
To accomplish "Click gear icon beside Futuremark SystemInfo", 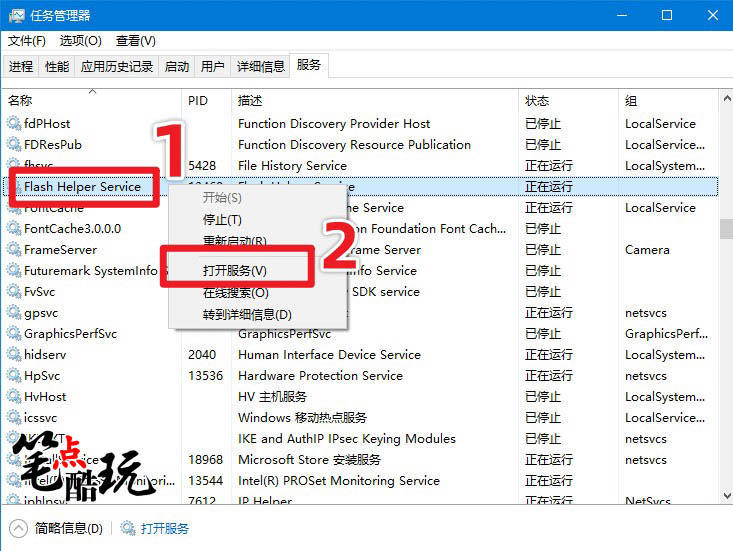I will coord(14,271).
